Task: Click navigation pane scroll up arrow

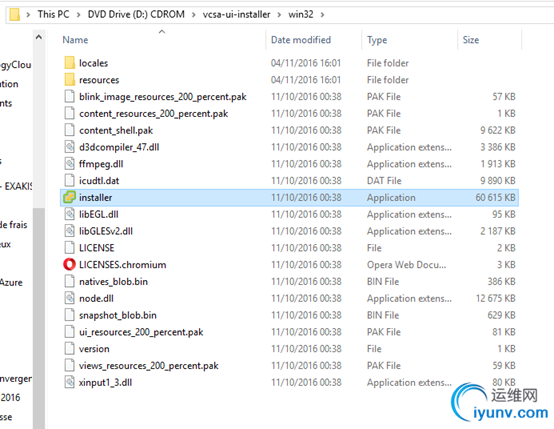Action: coord(39,37)
